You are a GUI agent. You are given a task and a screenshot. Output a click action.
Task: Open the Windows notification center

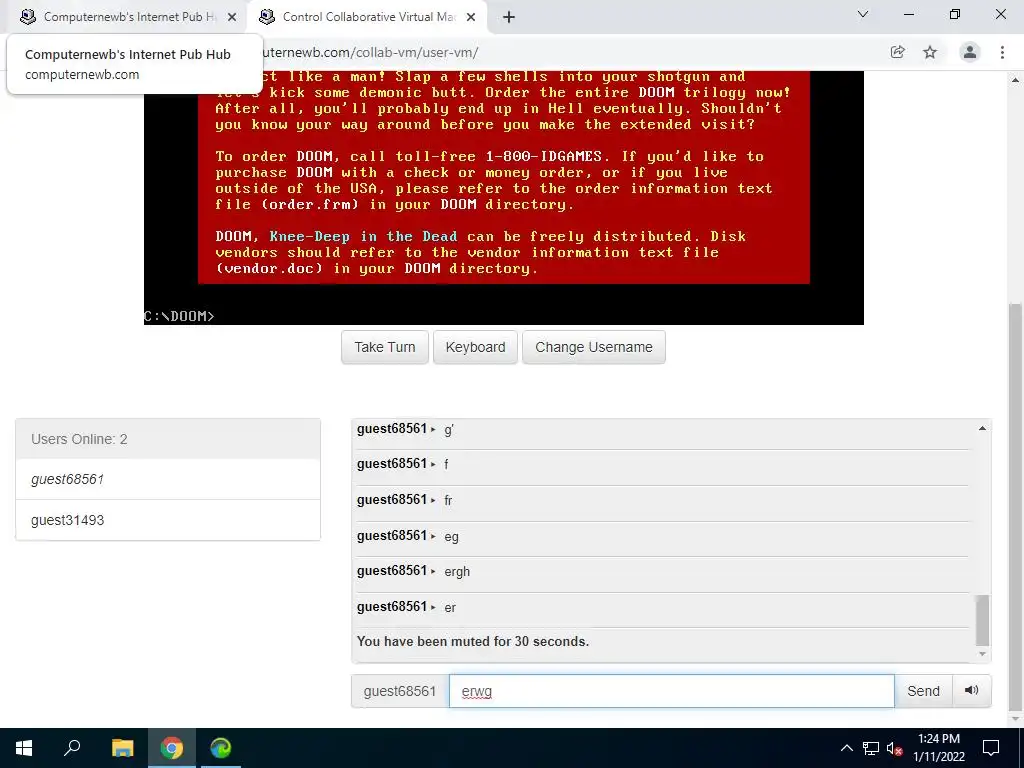[991, 748]
